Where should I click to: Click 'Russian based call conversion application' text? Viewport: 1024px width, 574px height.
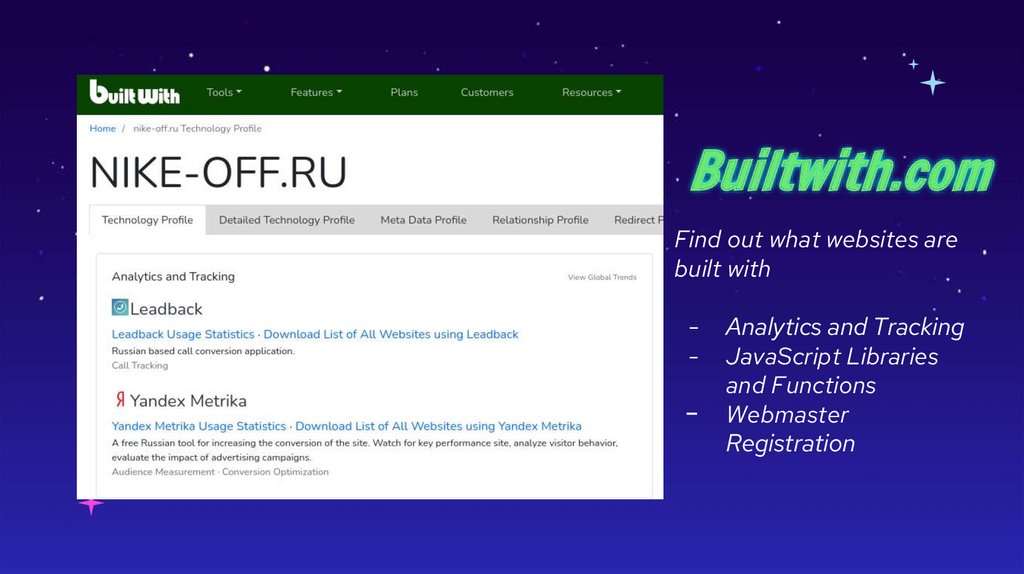203,351
